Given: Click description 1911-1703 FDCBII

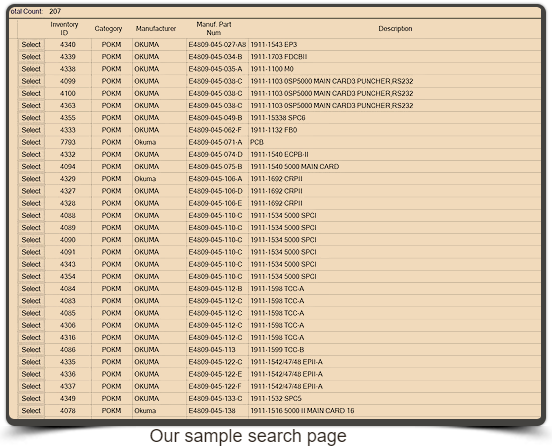Looking at the screenshot, I should (278, 57).
